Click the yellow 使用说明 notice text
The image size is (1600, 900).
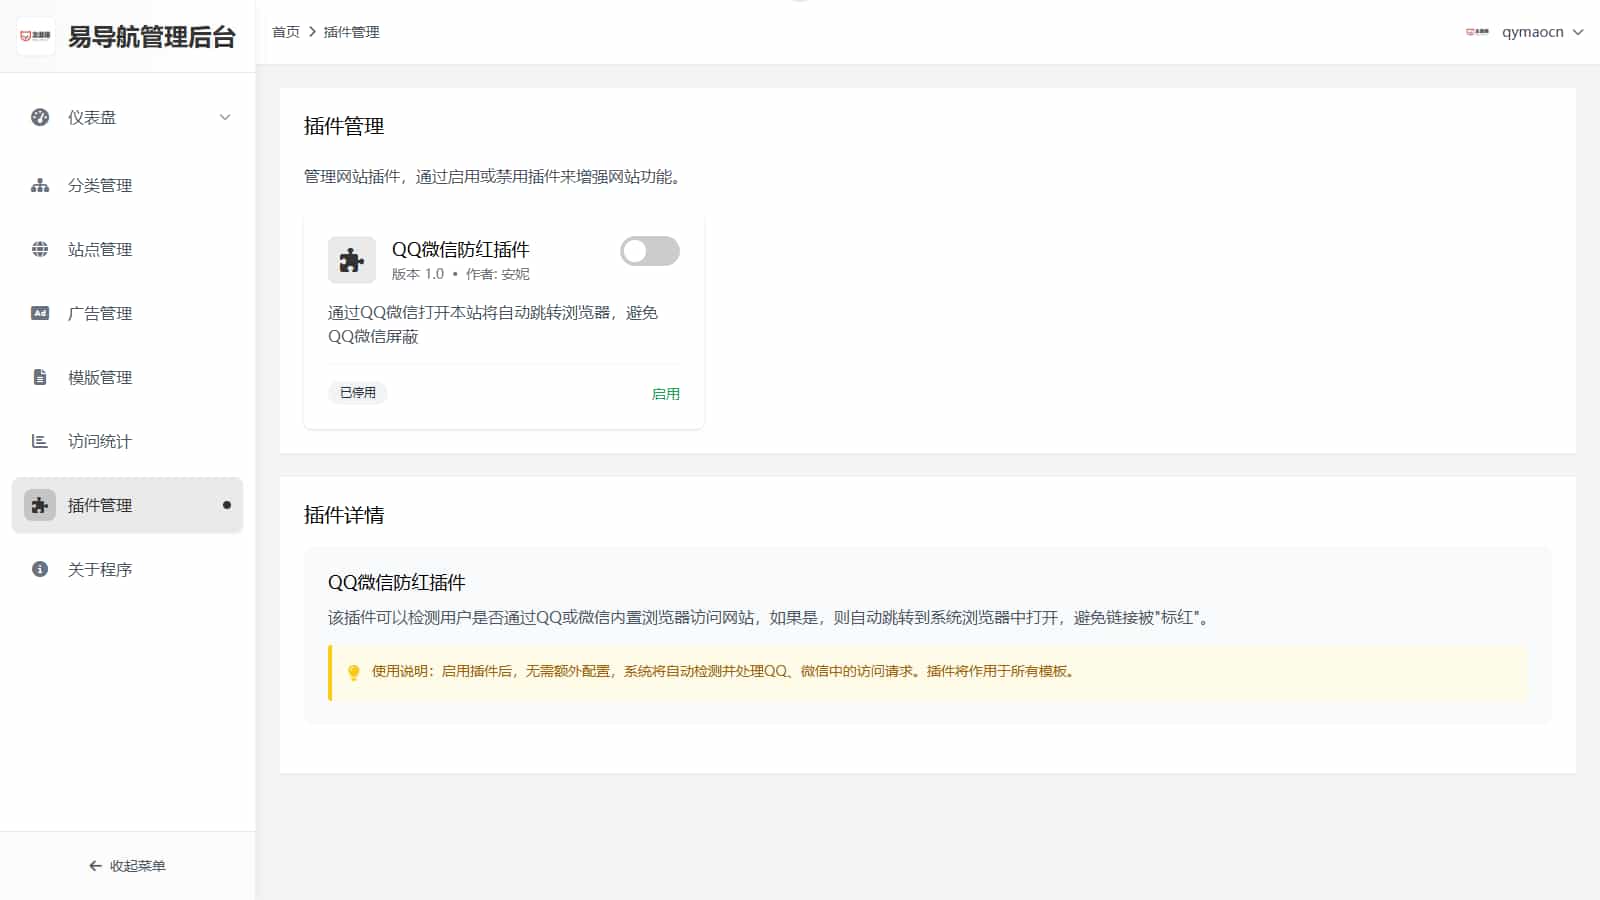pos(725,672)
